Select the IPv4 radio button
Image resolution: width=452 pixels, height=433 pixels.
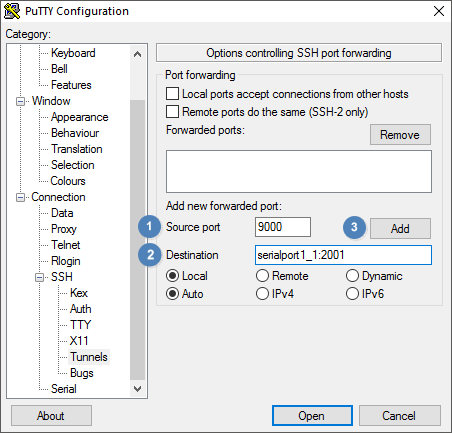point(262,294)
